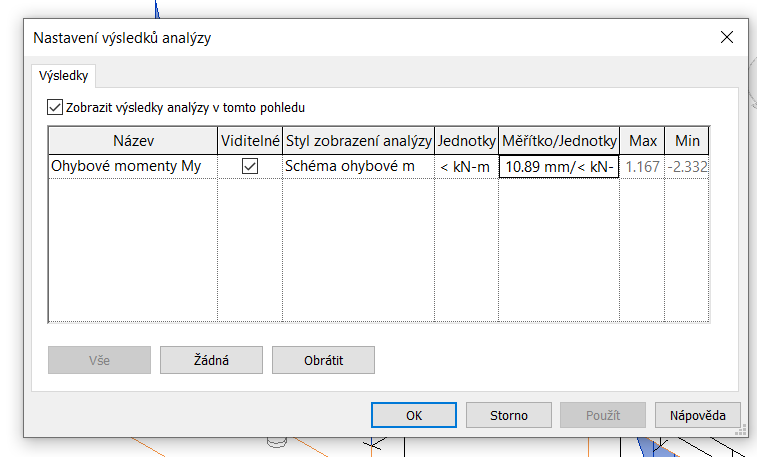Confirm the dialog with OK
The width and height of the screenshot is (757, 457).
coord(413,415)
